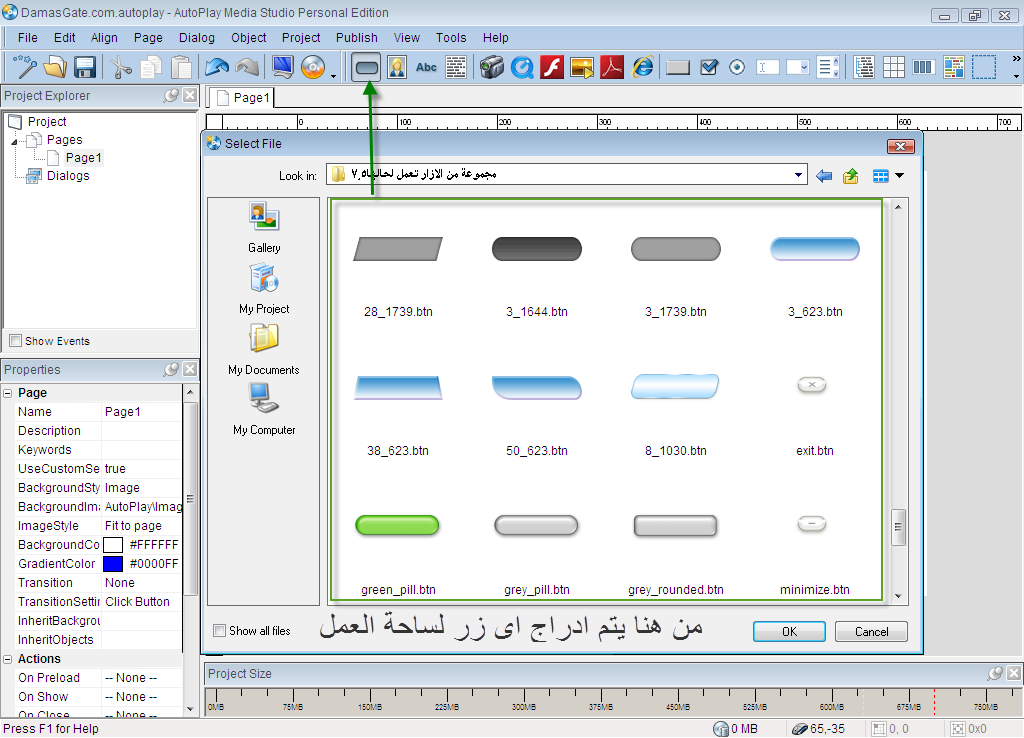Click the ImageStyle value Fit to page
This screenshot has width=1024, height=738.
tap(142, 526)
